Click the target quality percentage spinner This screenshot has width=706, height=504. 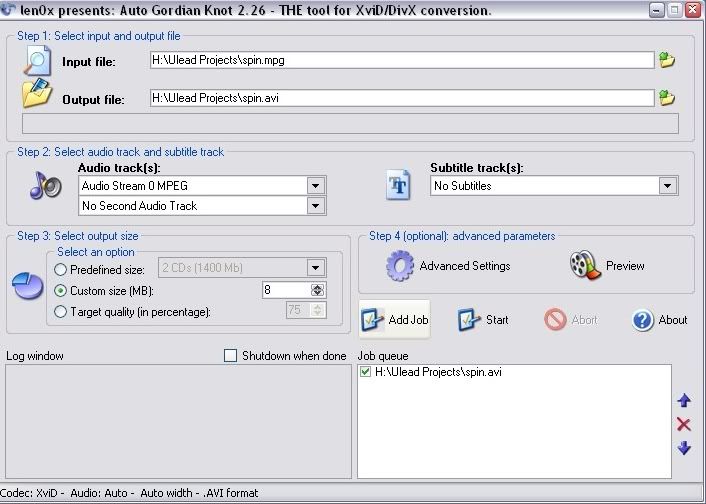click(x=317, y=310)
